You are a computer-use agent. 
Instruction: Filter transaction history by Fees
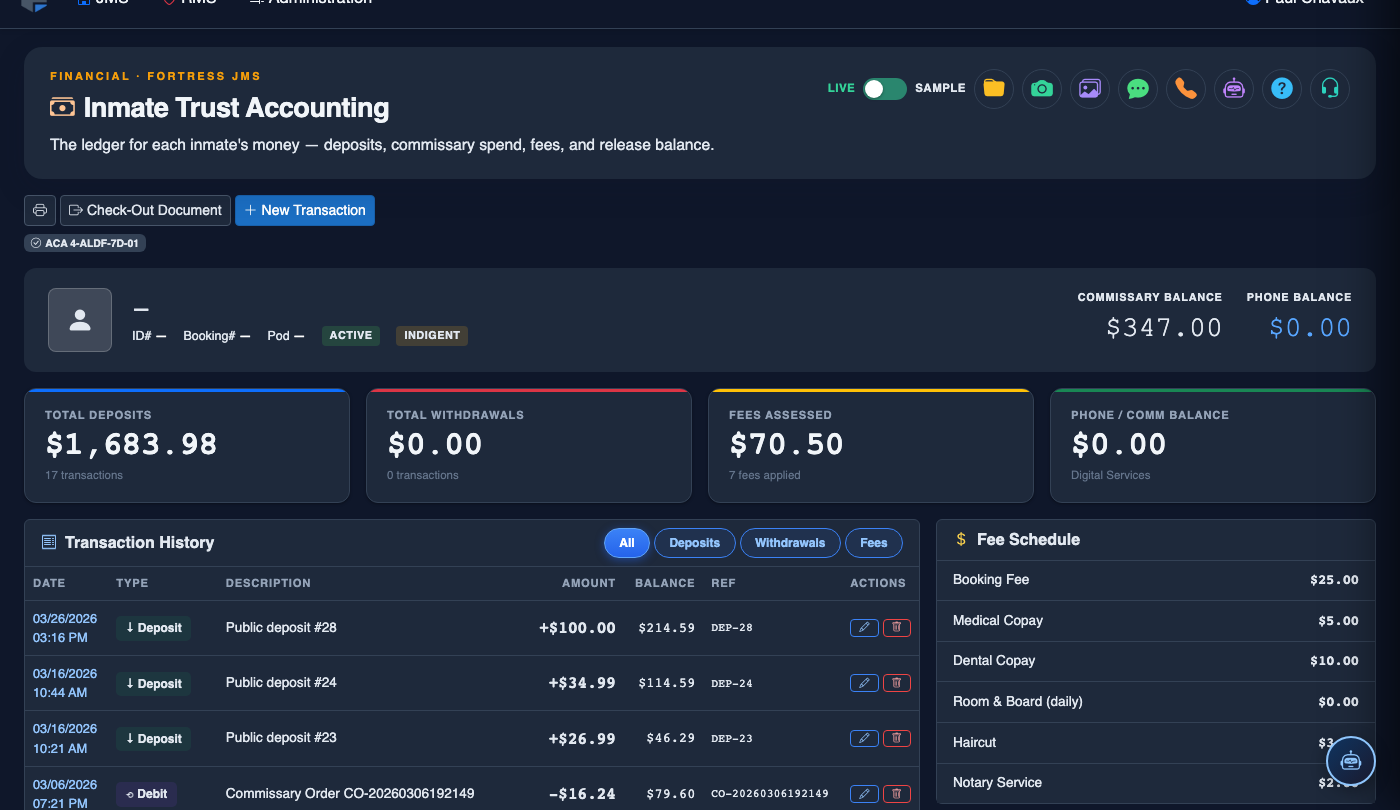pyautogui.click(x=874, y=543)
